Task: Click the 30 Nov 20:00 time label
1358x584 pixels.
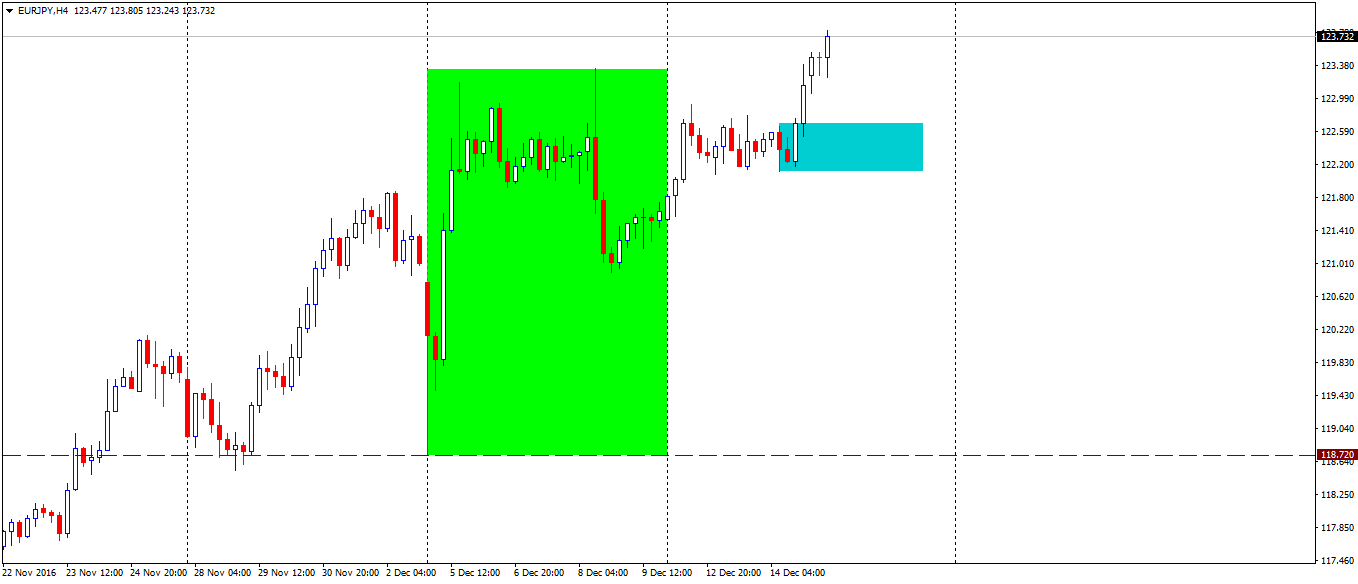Action: click(350, 573)
